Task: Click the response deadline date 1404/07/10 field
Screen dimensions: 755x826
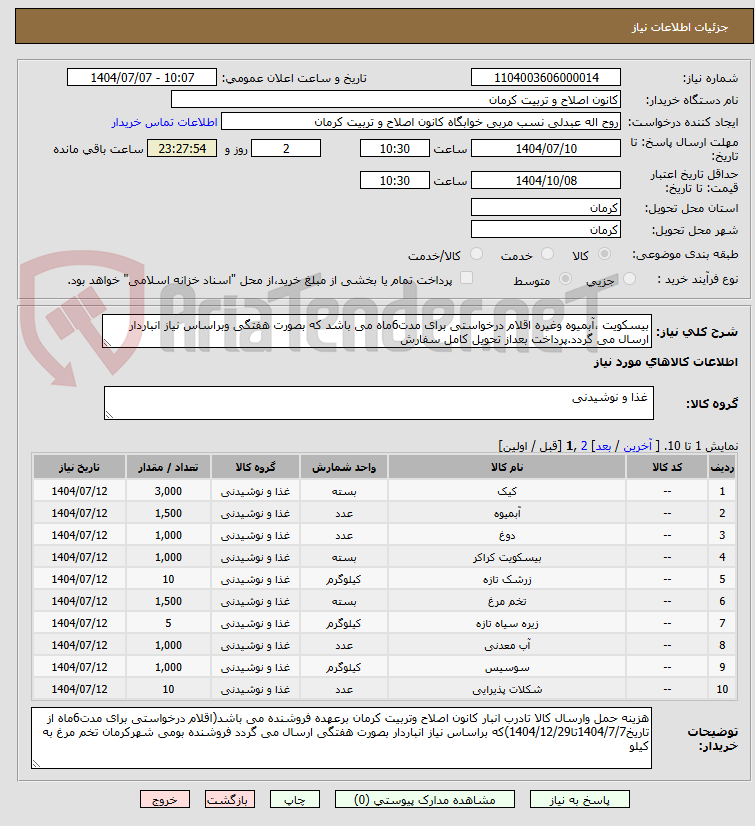Action: pyautogui.click(x=546, y=149)
